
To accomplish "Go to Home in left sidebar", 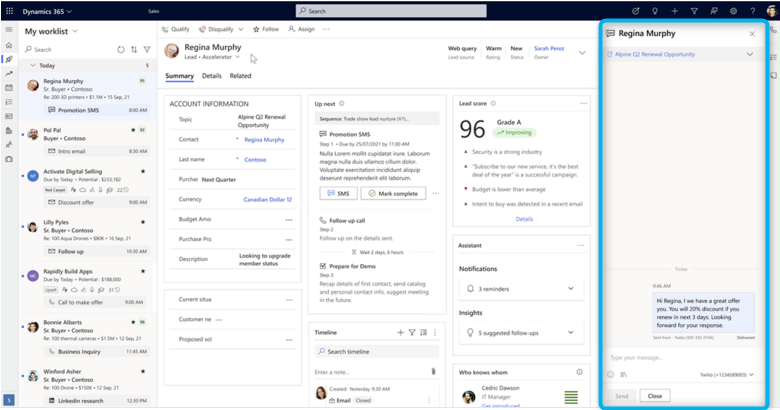I will click(8, 45).
